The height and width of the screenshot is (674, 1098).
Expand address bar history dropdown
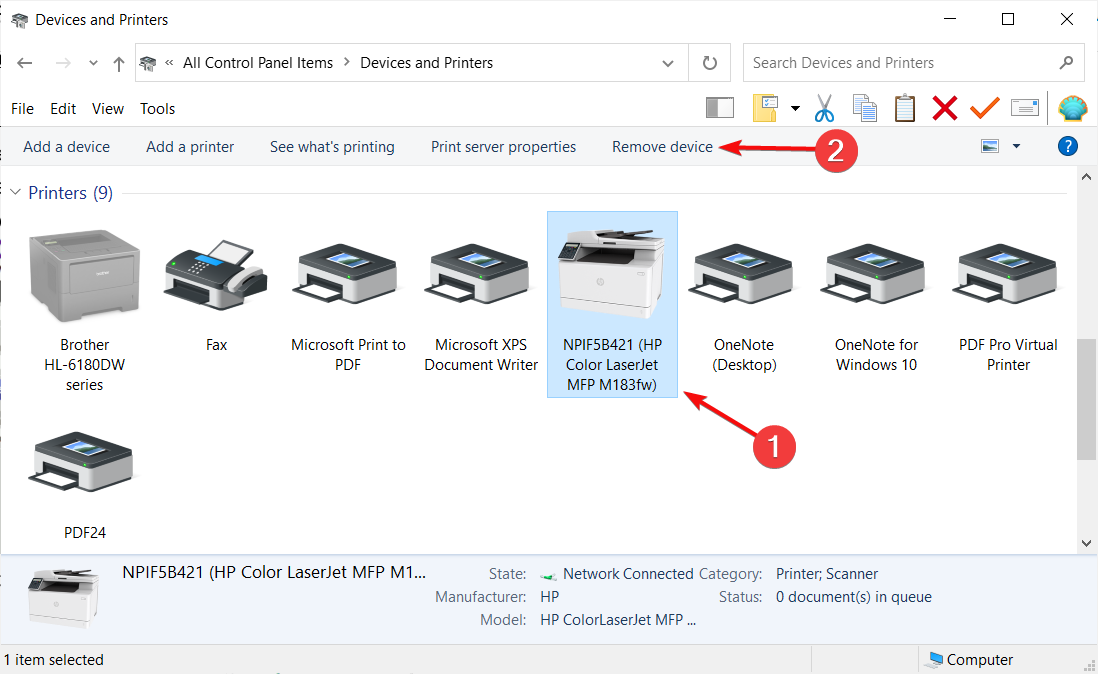click(x=667, y=63)
